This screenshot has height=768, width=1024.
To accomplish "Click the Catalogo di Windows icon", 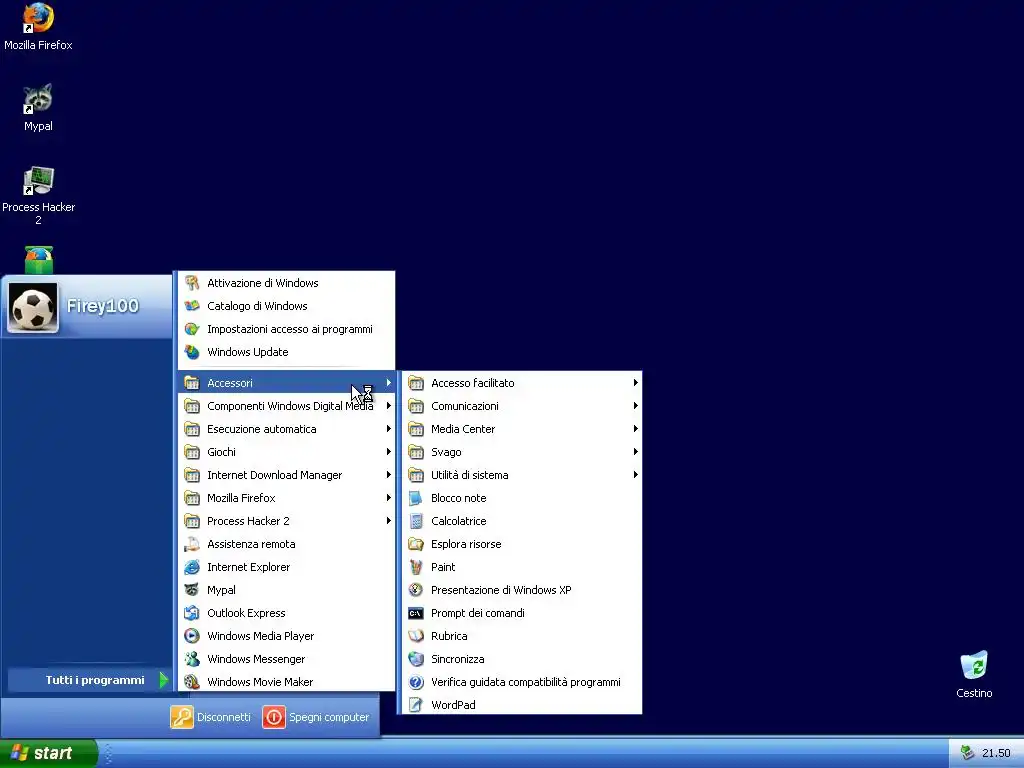I will coord(191,306).
